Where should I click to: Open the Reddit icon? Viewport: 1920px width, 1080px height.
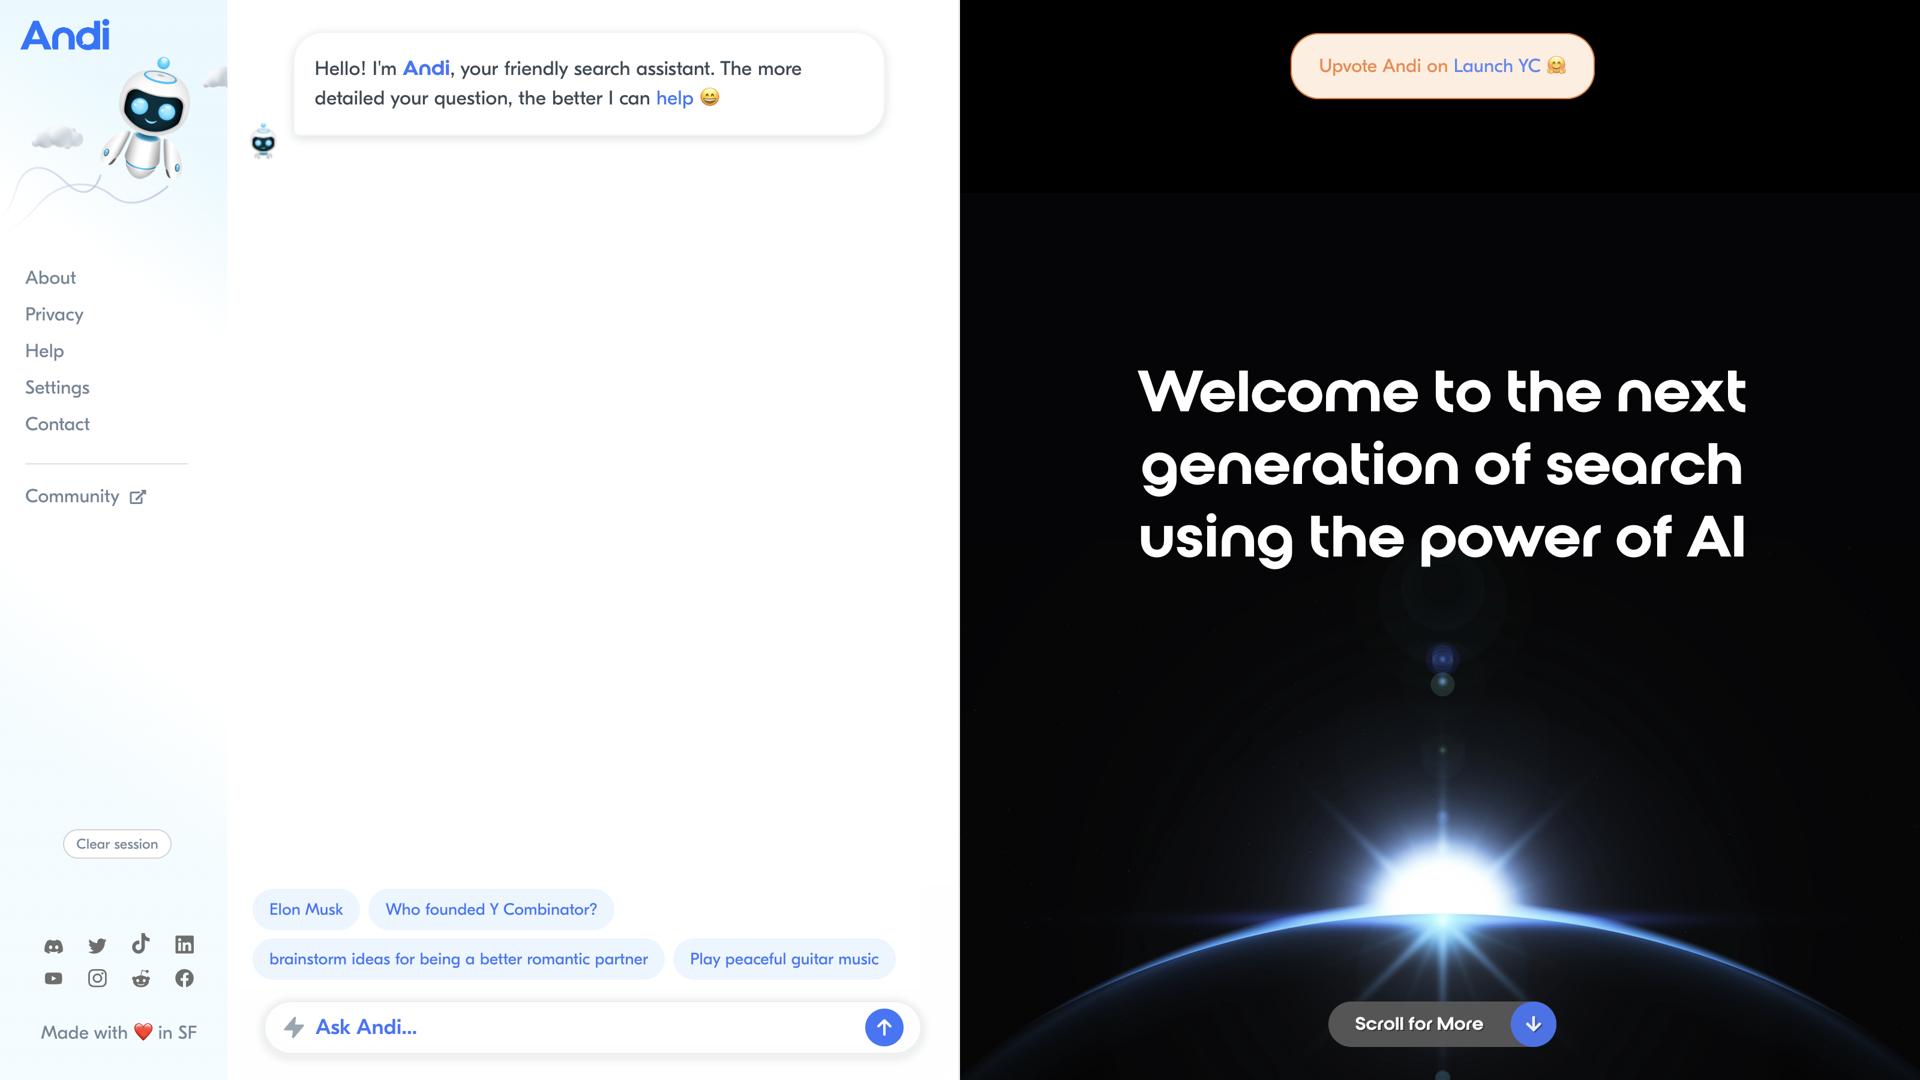point(141,979)
